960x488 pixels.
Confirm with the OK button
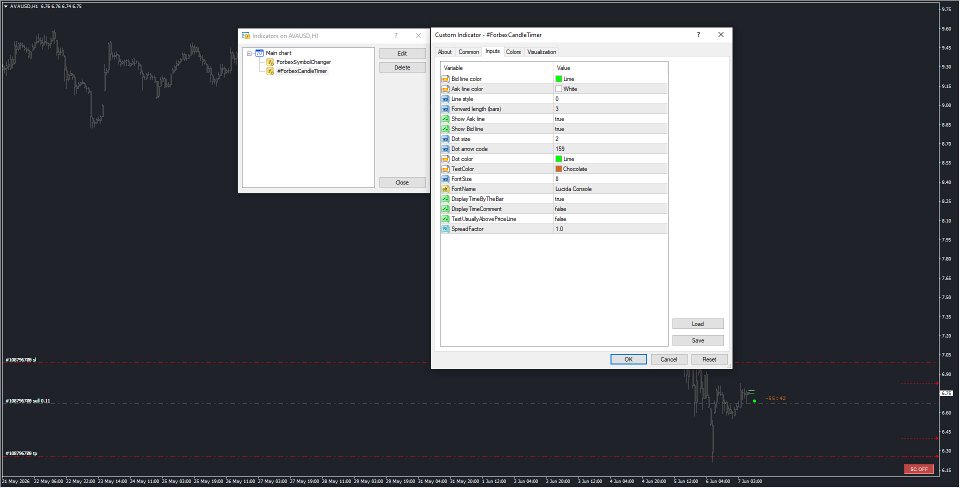[x=628, y=359]
